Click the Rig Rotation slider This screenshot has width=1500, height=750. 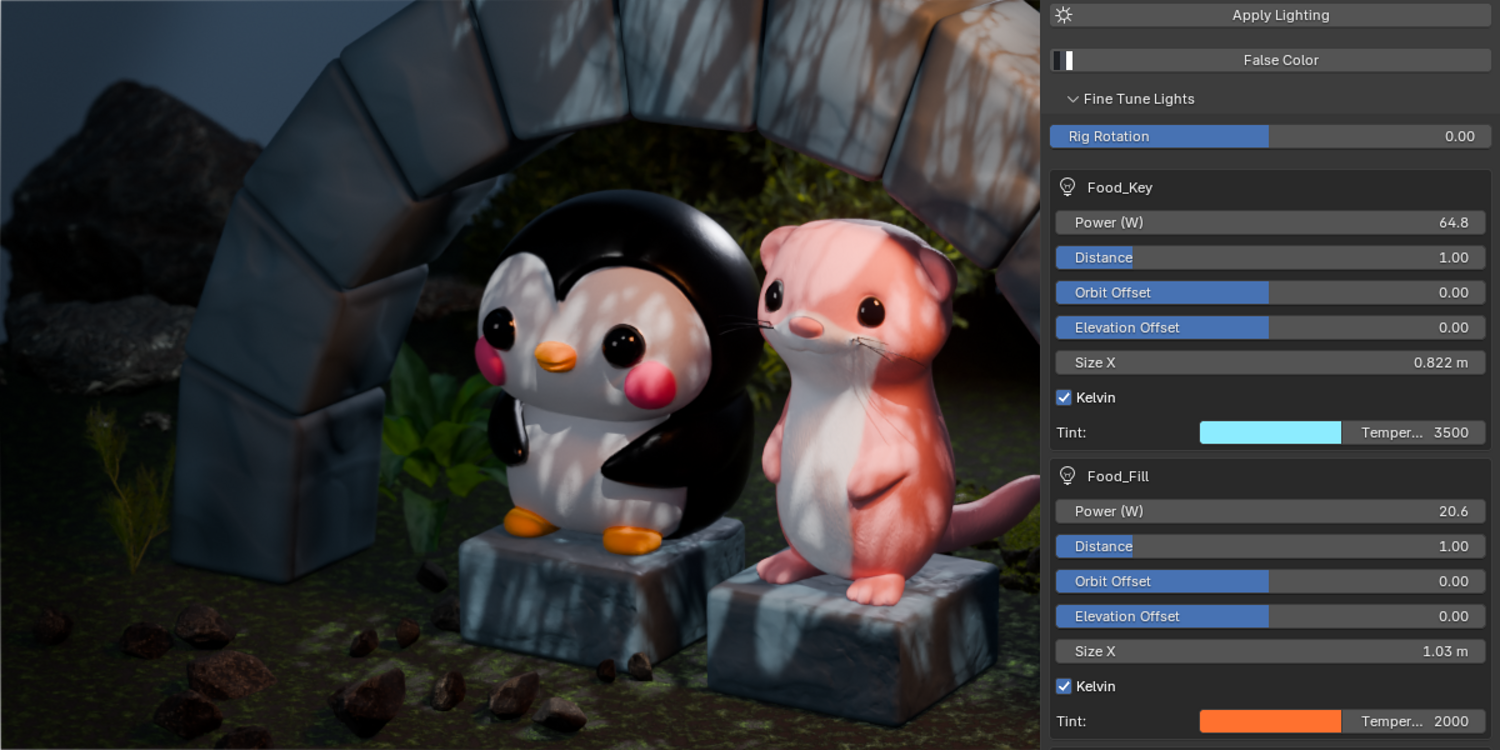1270,136
